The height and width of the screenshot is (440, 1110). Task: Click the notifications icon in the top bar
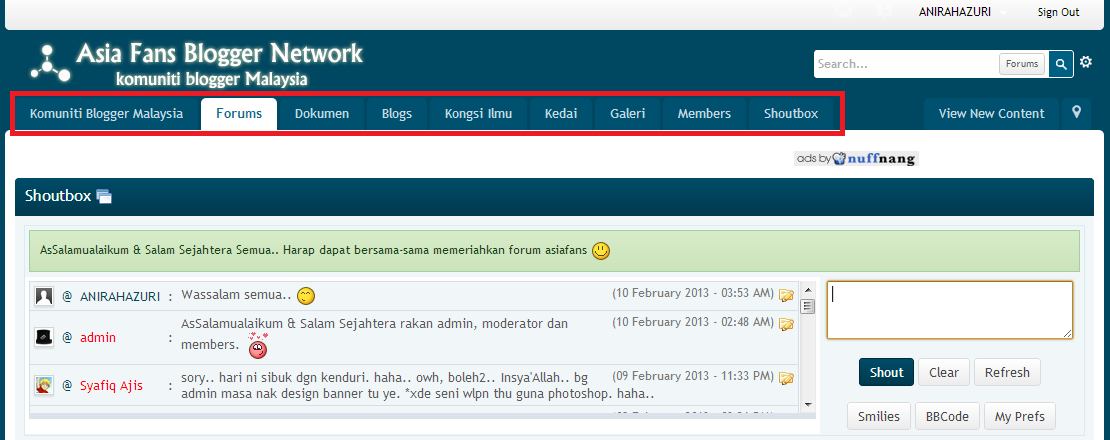[x=883, y=12]
